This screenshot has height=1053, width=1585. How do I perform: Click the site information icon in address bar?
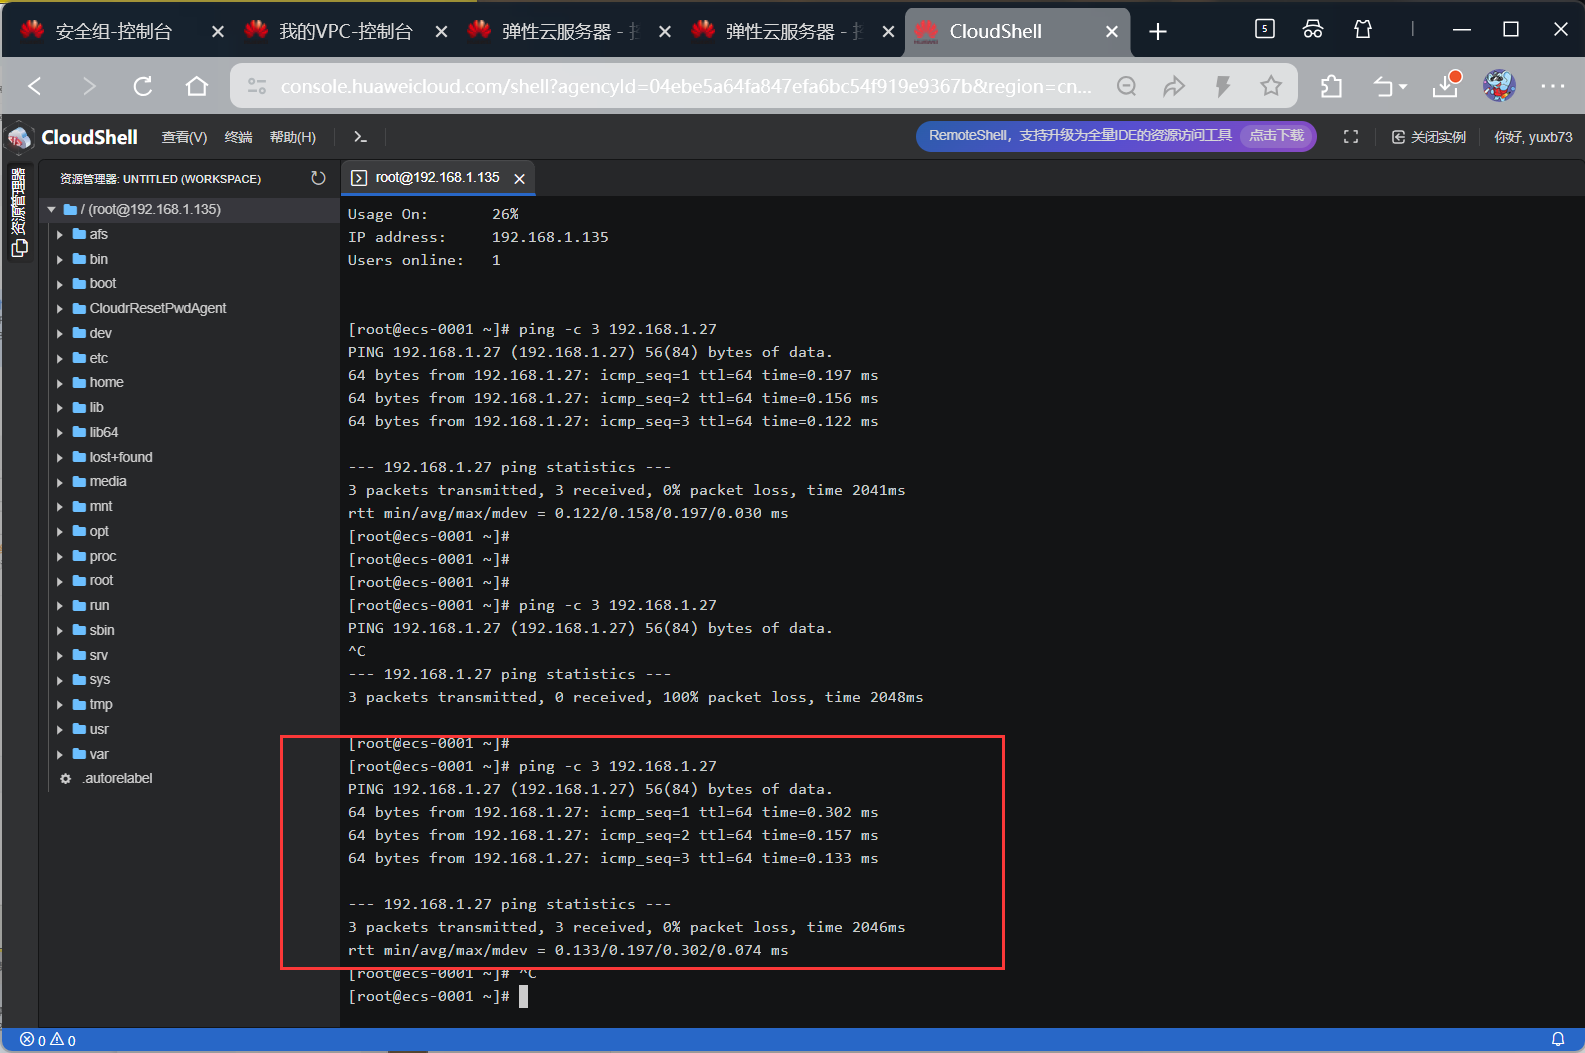click(257, 86)
